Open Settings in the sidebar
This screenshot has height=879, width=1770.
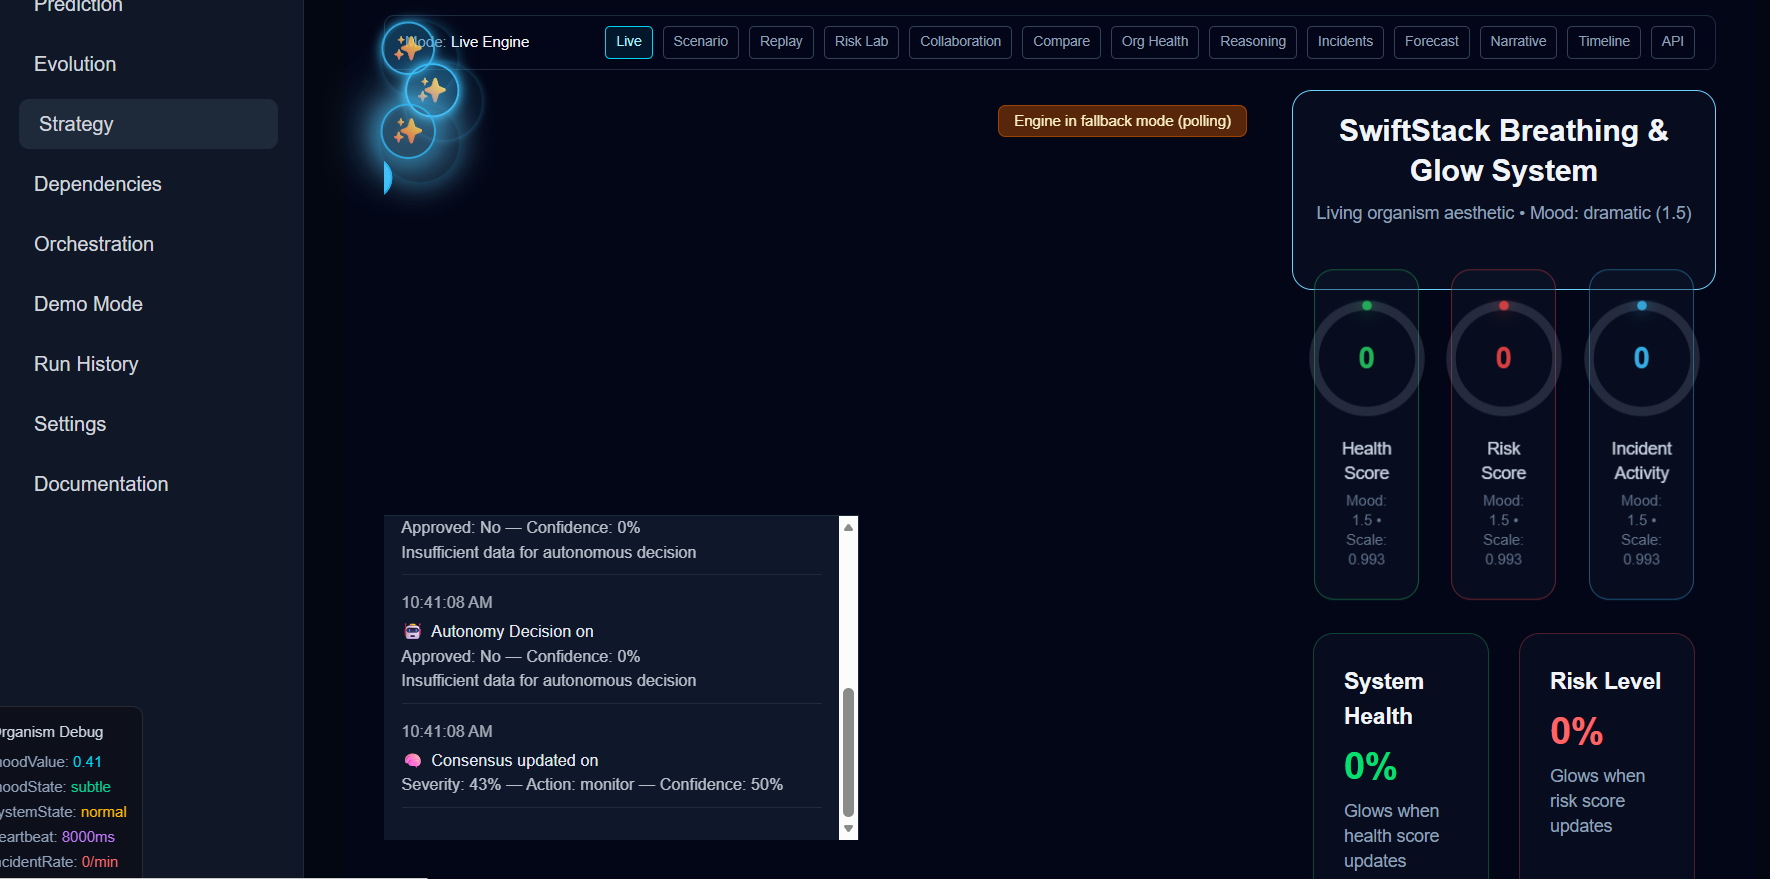tap(148, 424)
